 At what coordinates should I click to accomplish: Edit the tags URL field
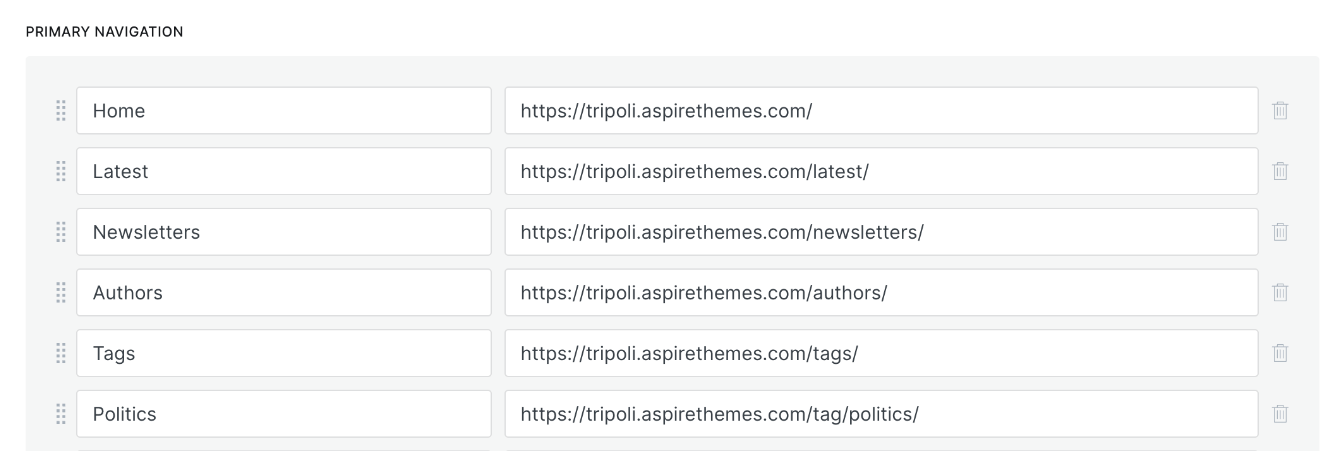[x=880, y=353]
